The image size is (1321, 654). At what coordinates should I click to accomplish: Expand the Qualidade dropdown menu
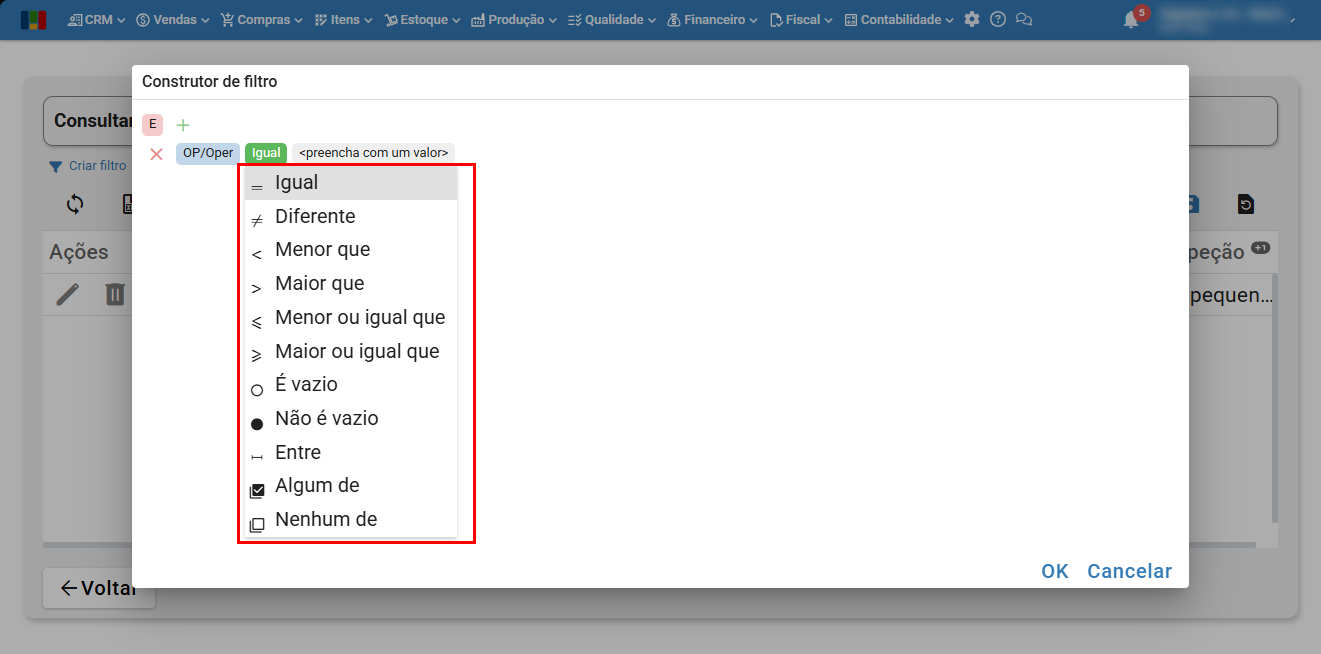(612, 20)
